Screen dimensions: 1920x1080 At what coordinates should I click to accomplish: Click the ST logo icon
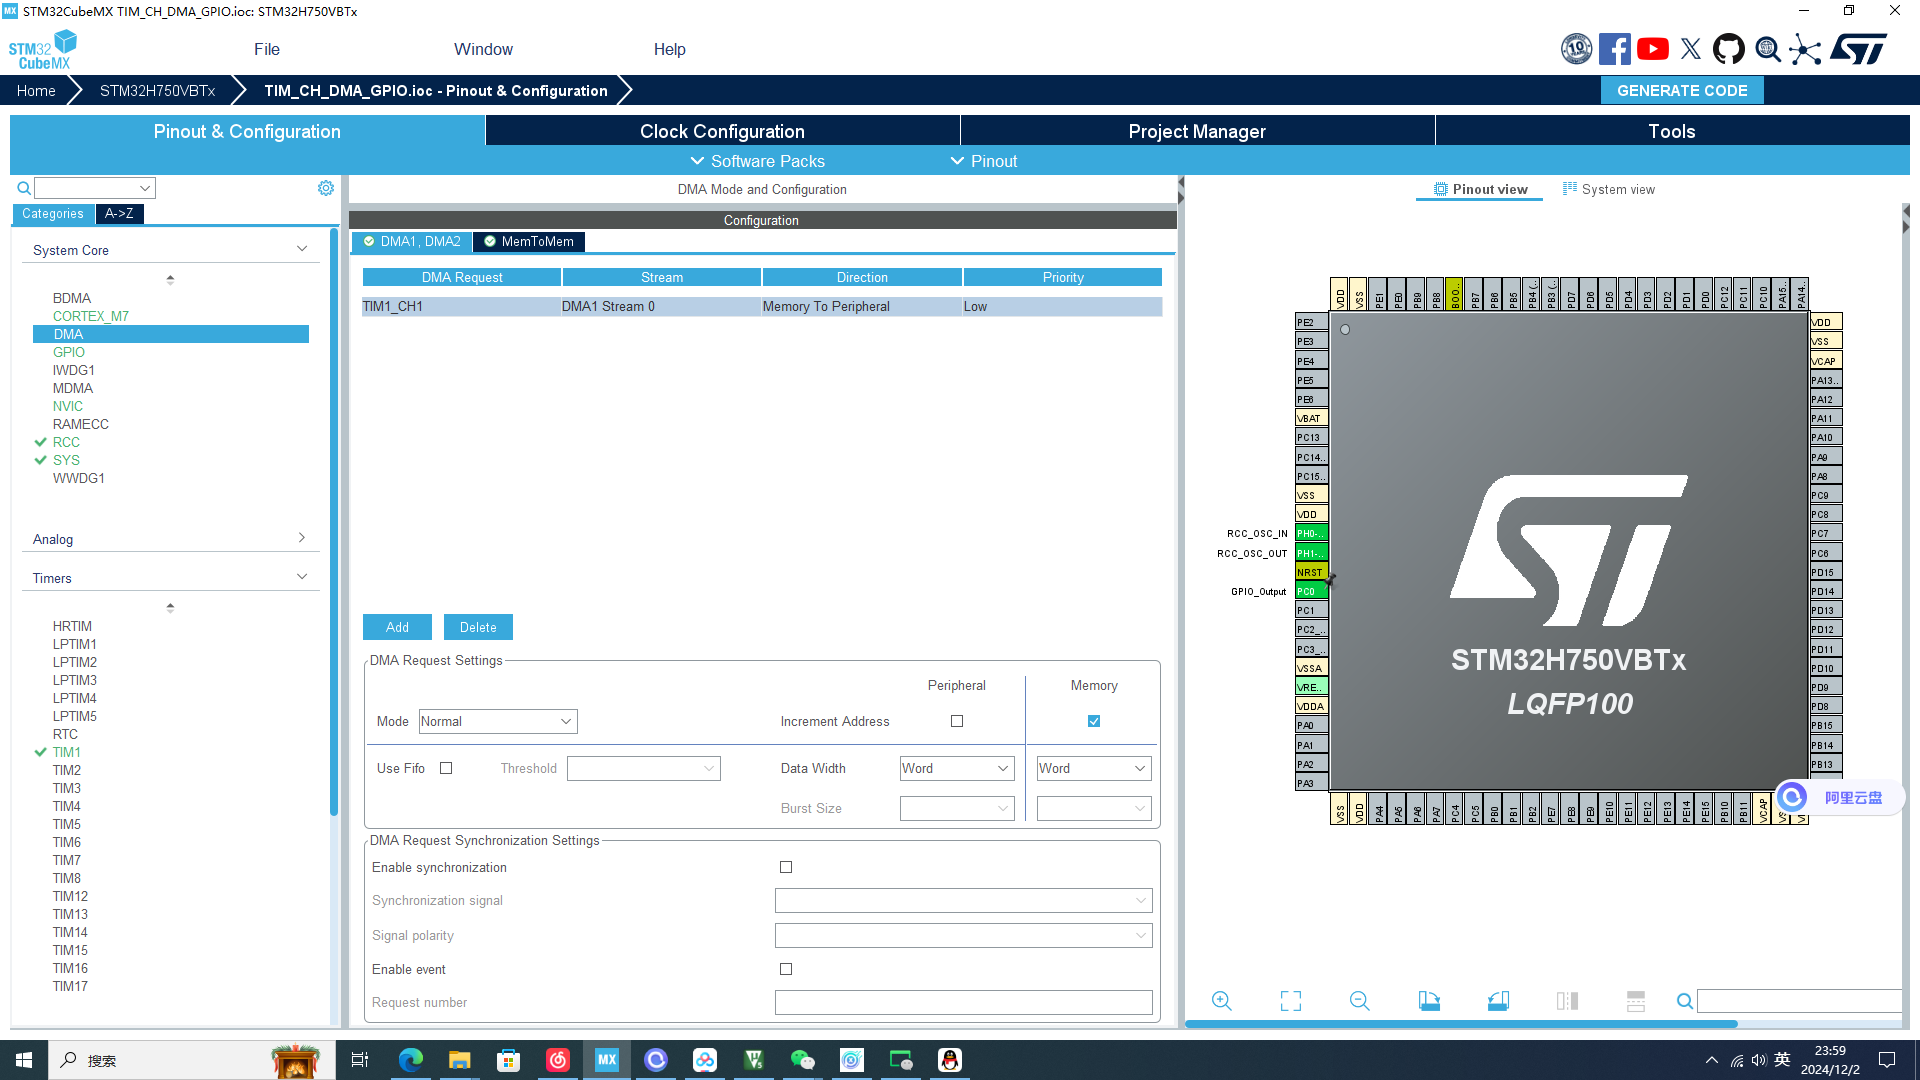(x=1859, y=49)
